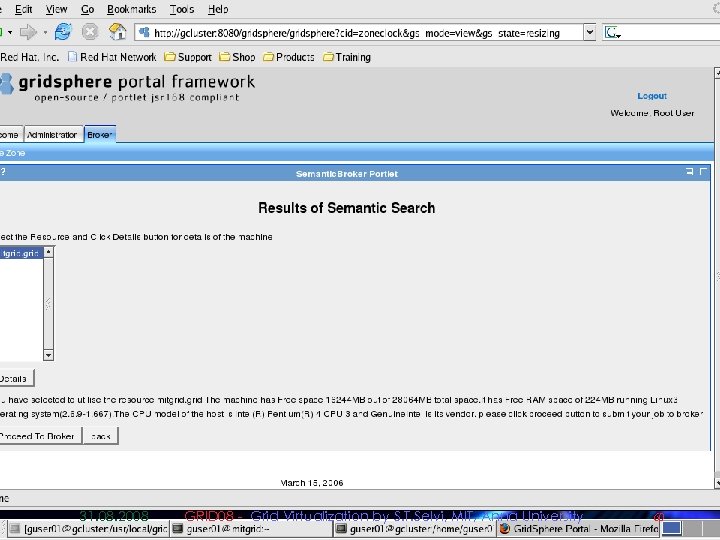Switch to the Broker tab
The image size is (720, 540).
pyautogui.click(x=100, y=135)
